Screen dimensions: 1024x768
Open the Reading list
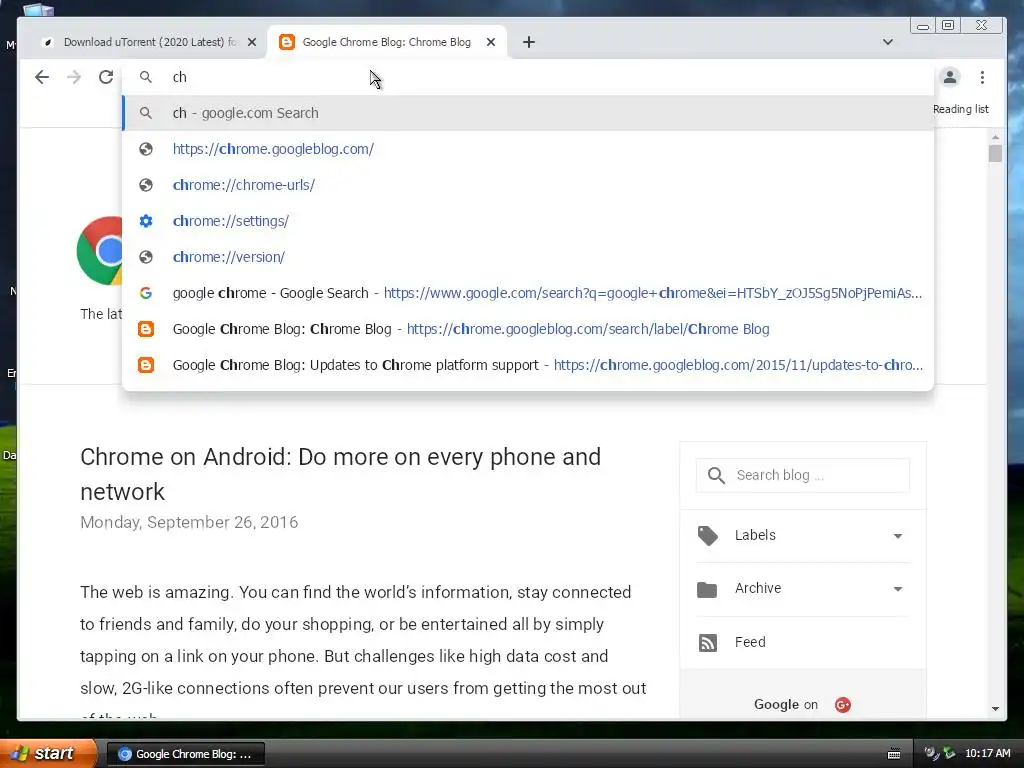pyautogui.click(x=960, y=109)
